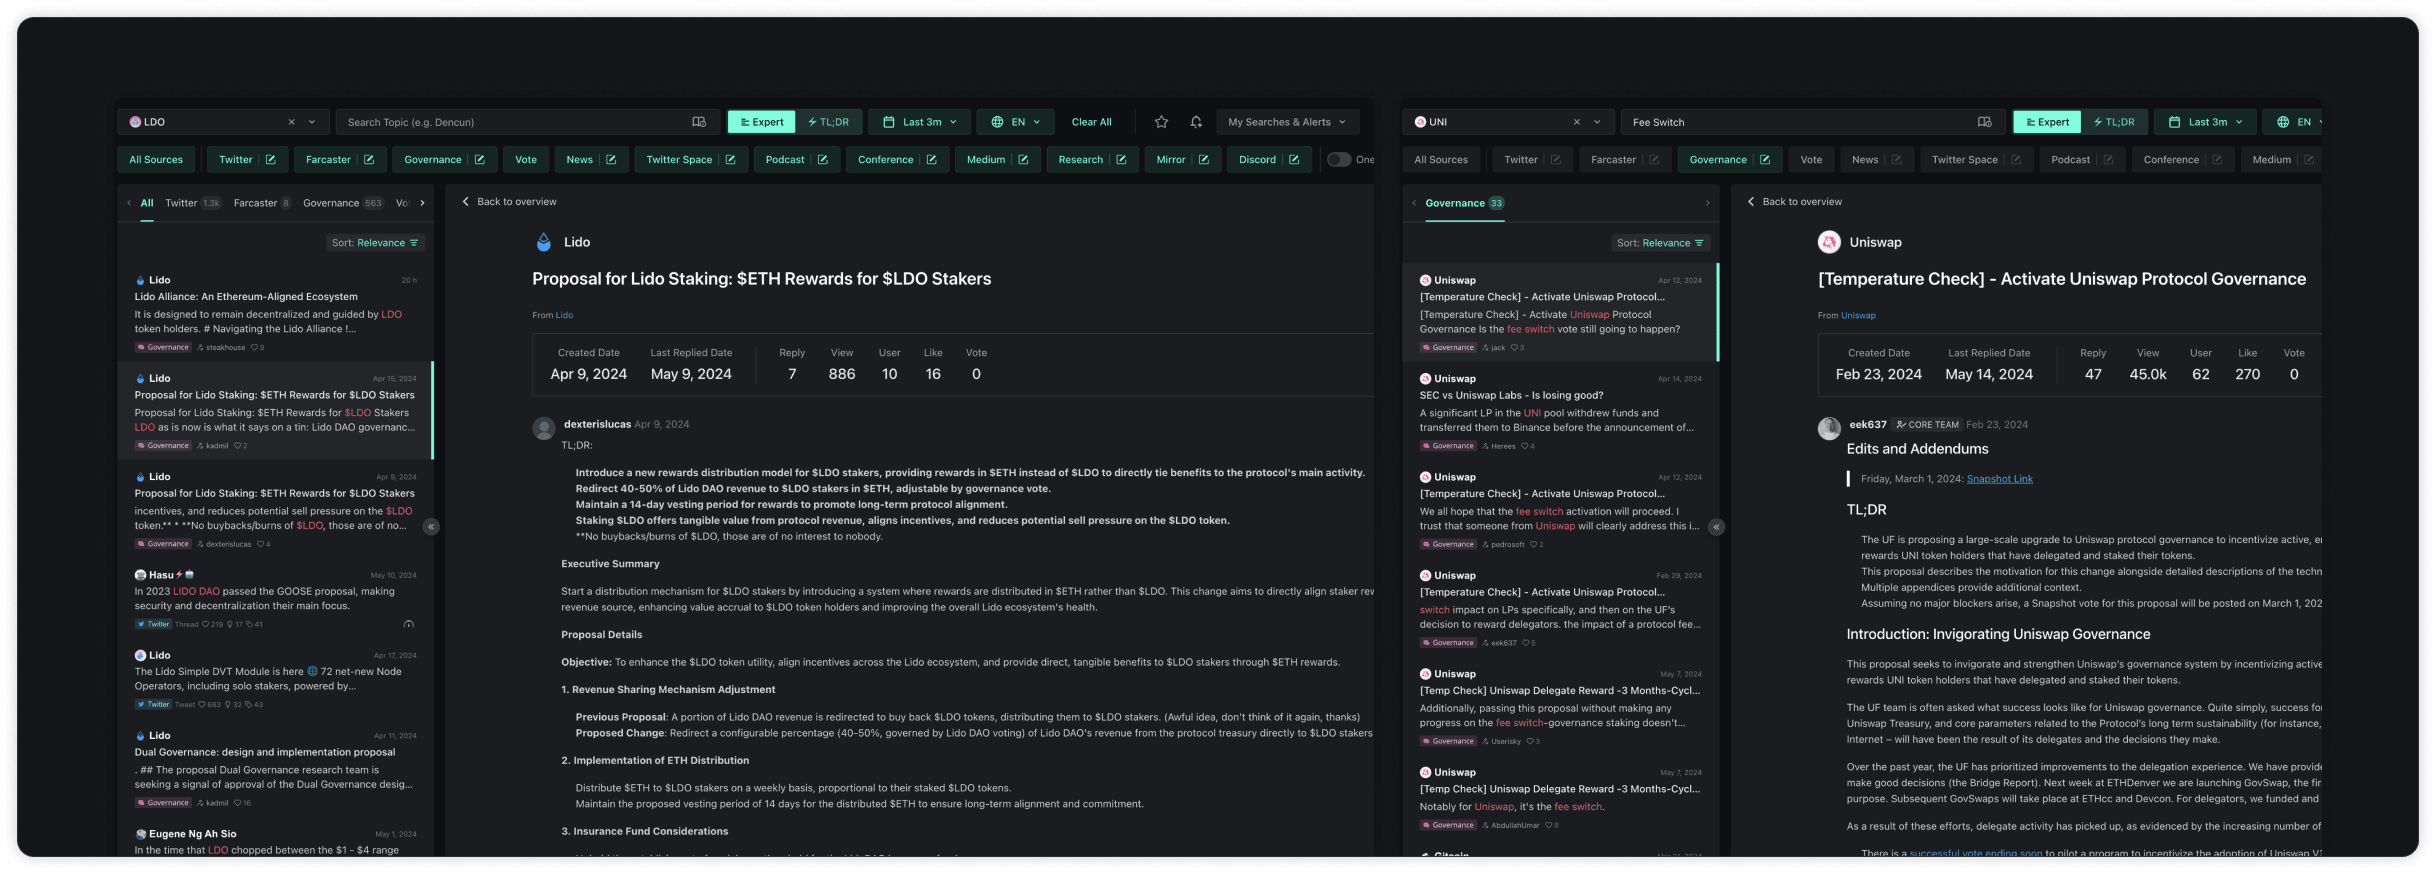This screenshot has width=2435, height=873.
Task: Click the book icon in Search Topic field
Action: pos(699,122)
